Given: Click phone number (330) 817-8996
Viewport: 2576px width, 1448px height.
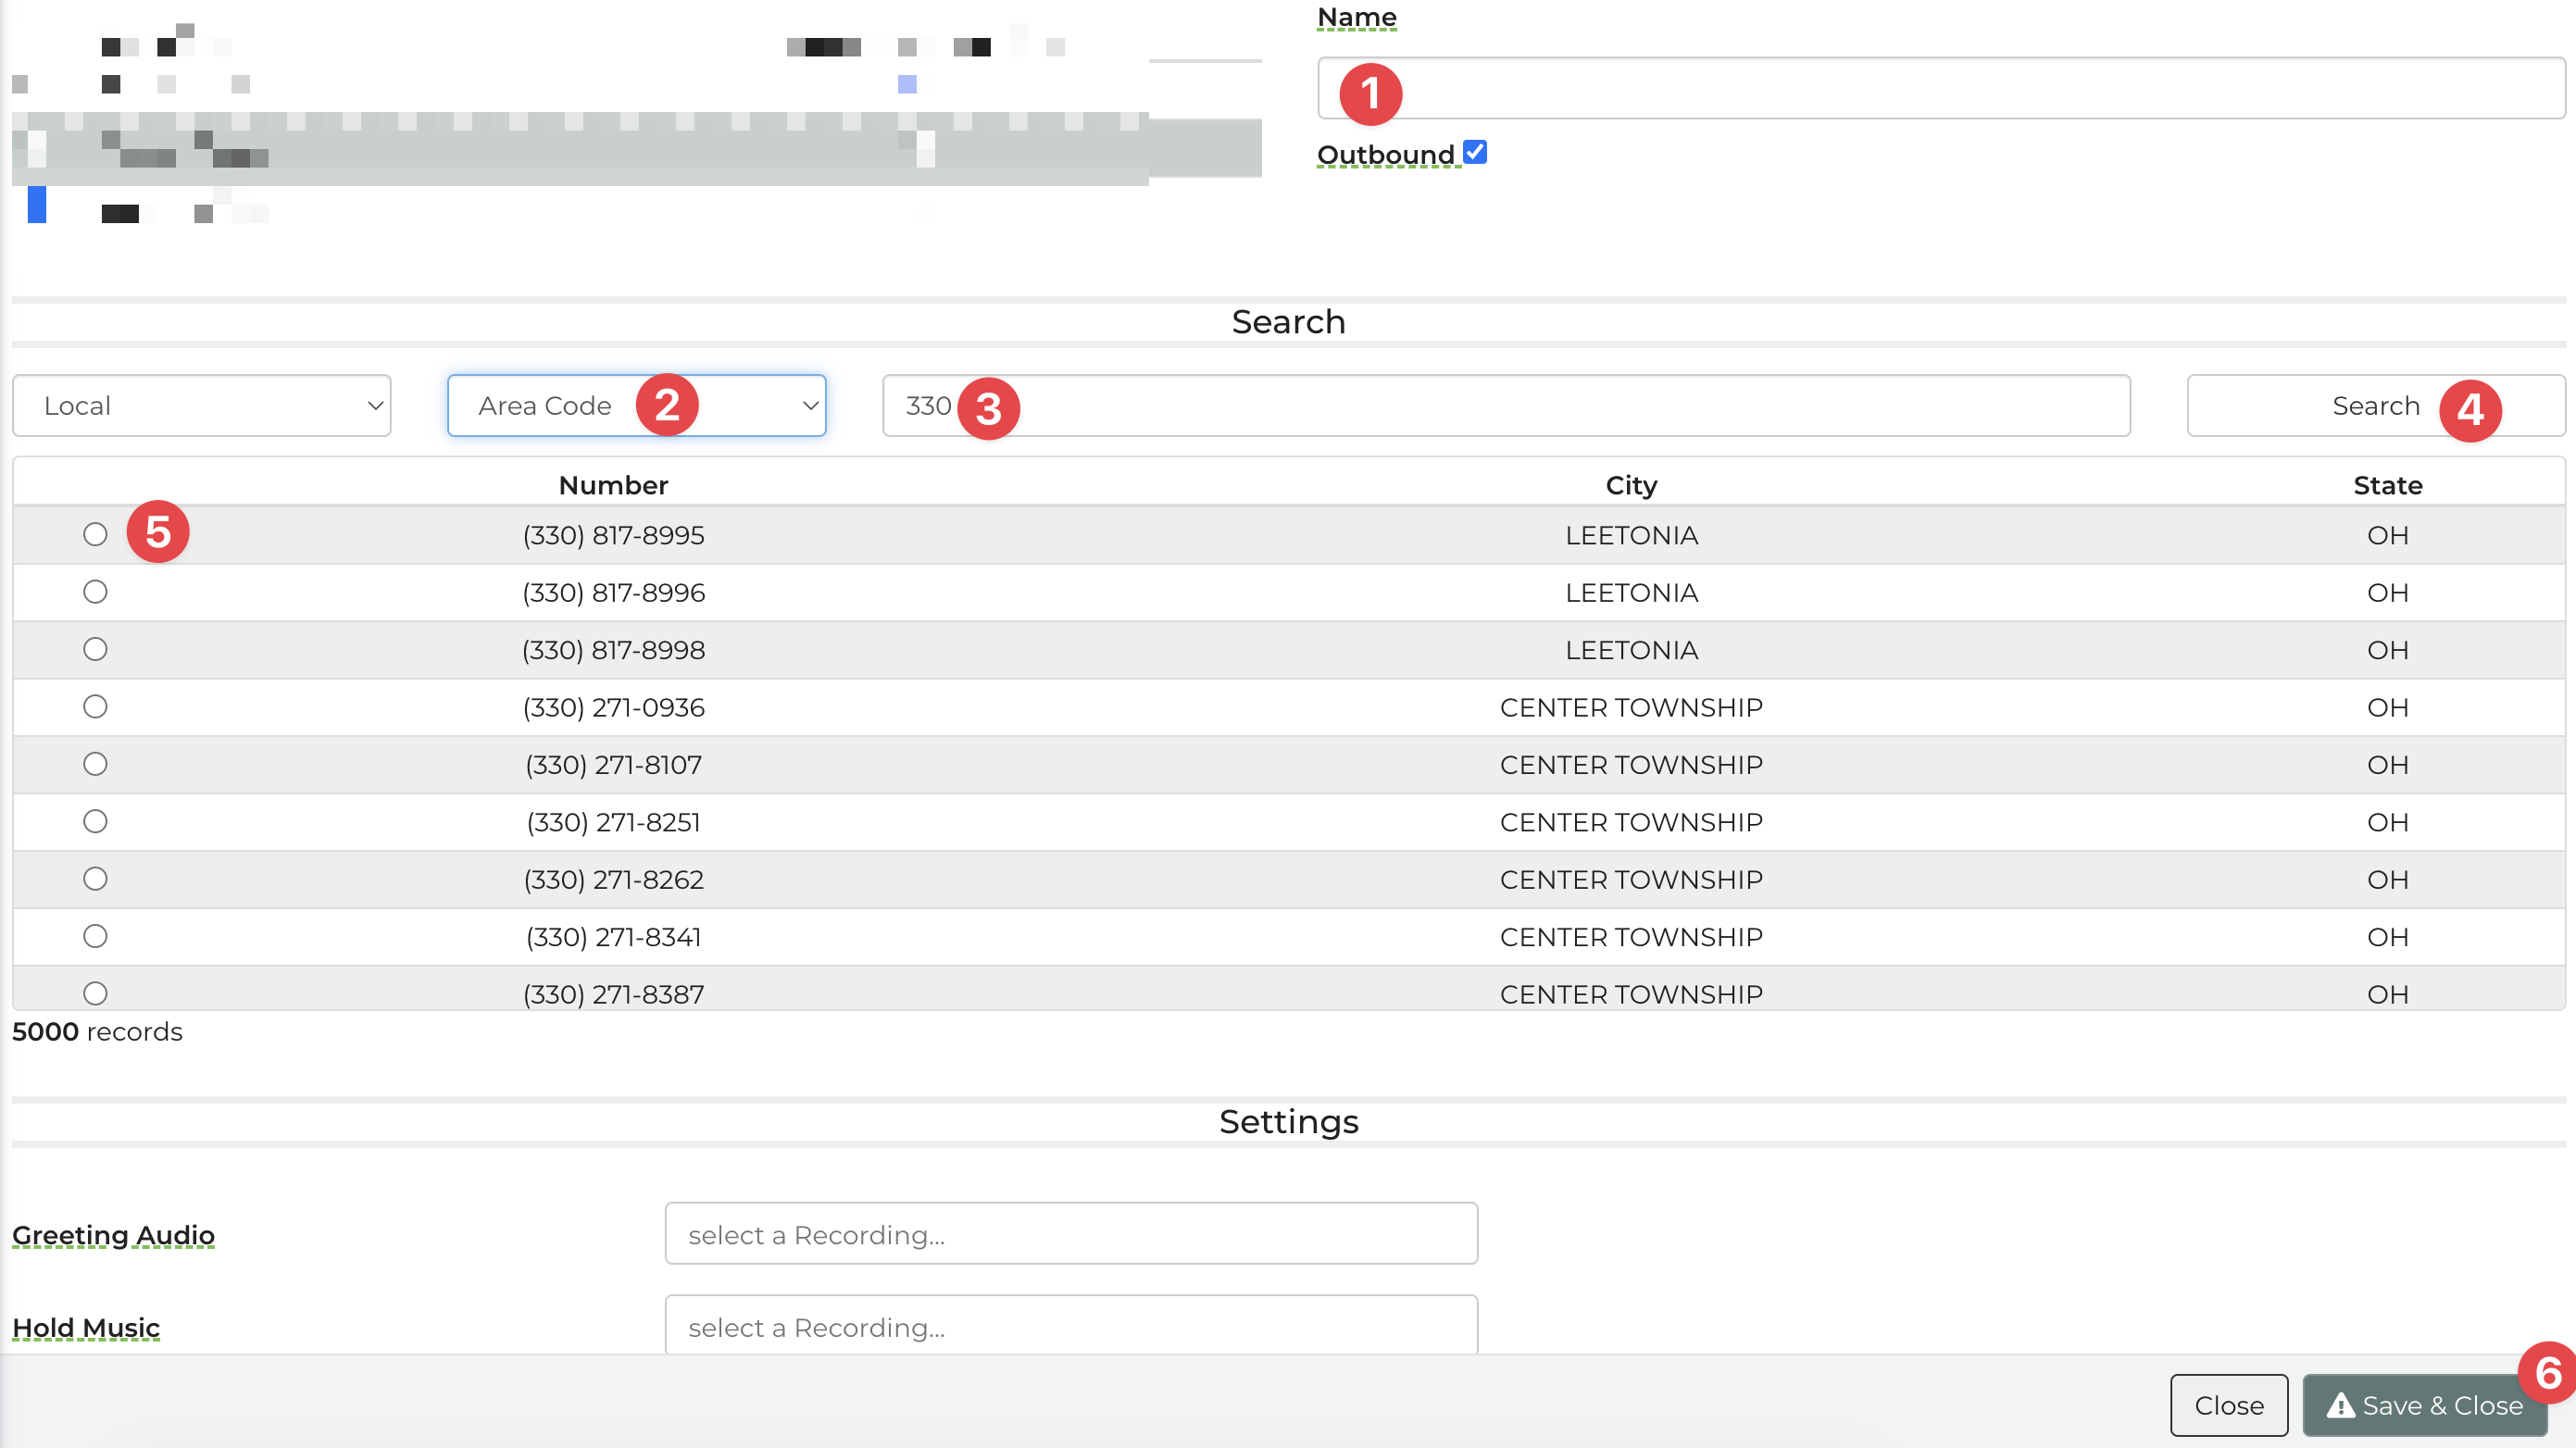Looking at the screenshot, I should point(613,593).
